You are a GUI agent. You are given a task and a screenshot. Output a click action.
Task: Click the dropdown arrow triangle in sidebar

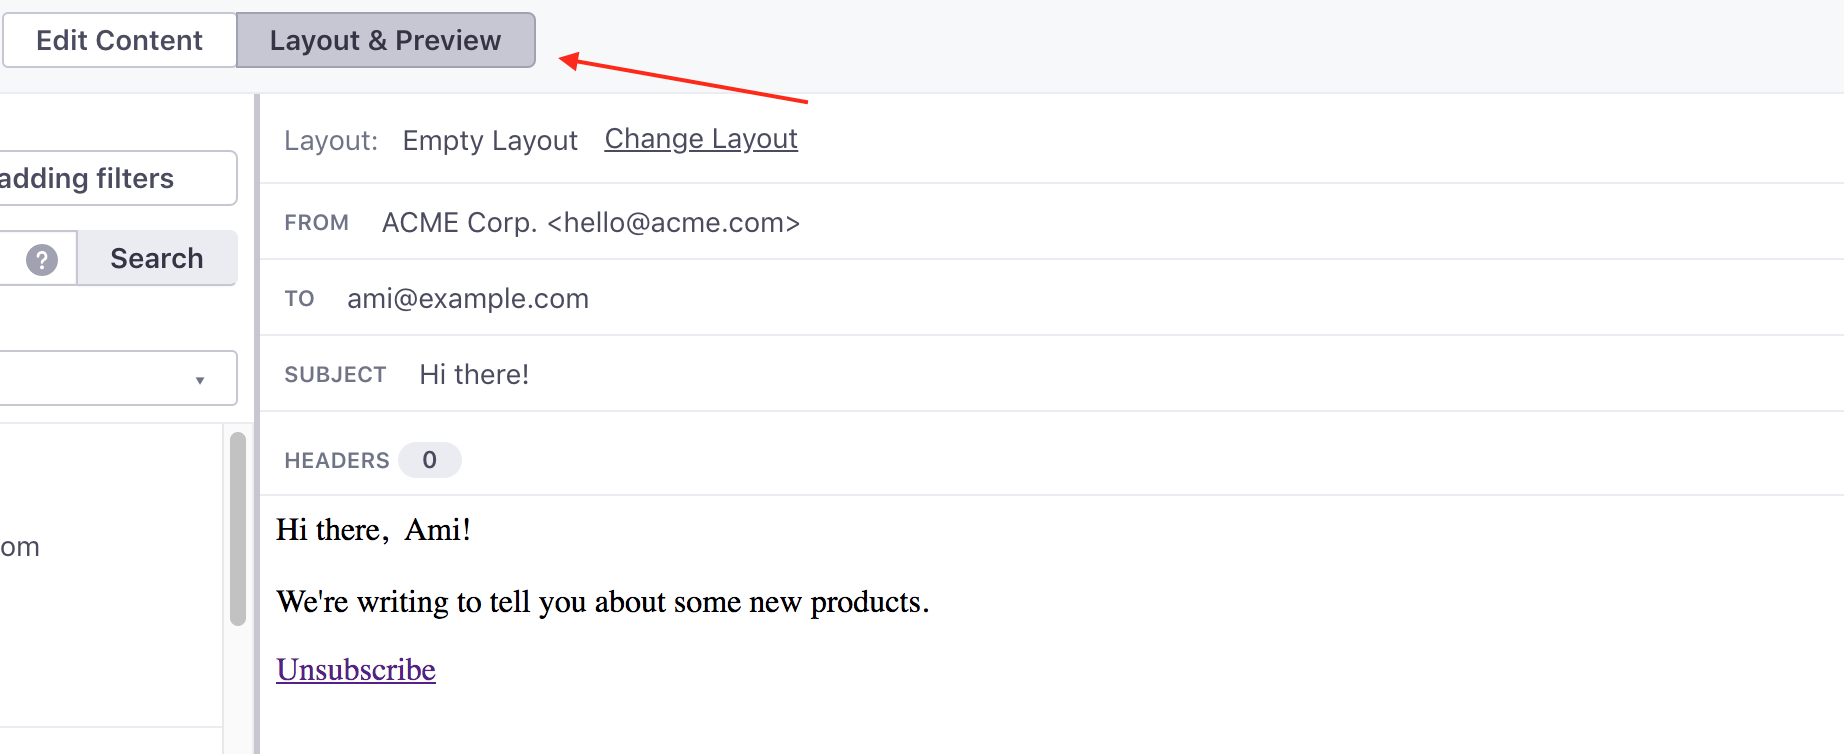(x=200, y=380)
